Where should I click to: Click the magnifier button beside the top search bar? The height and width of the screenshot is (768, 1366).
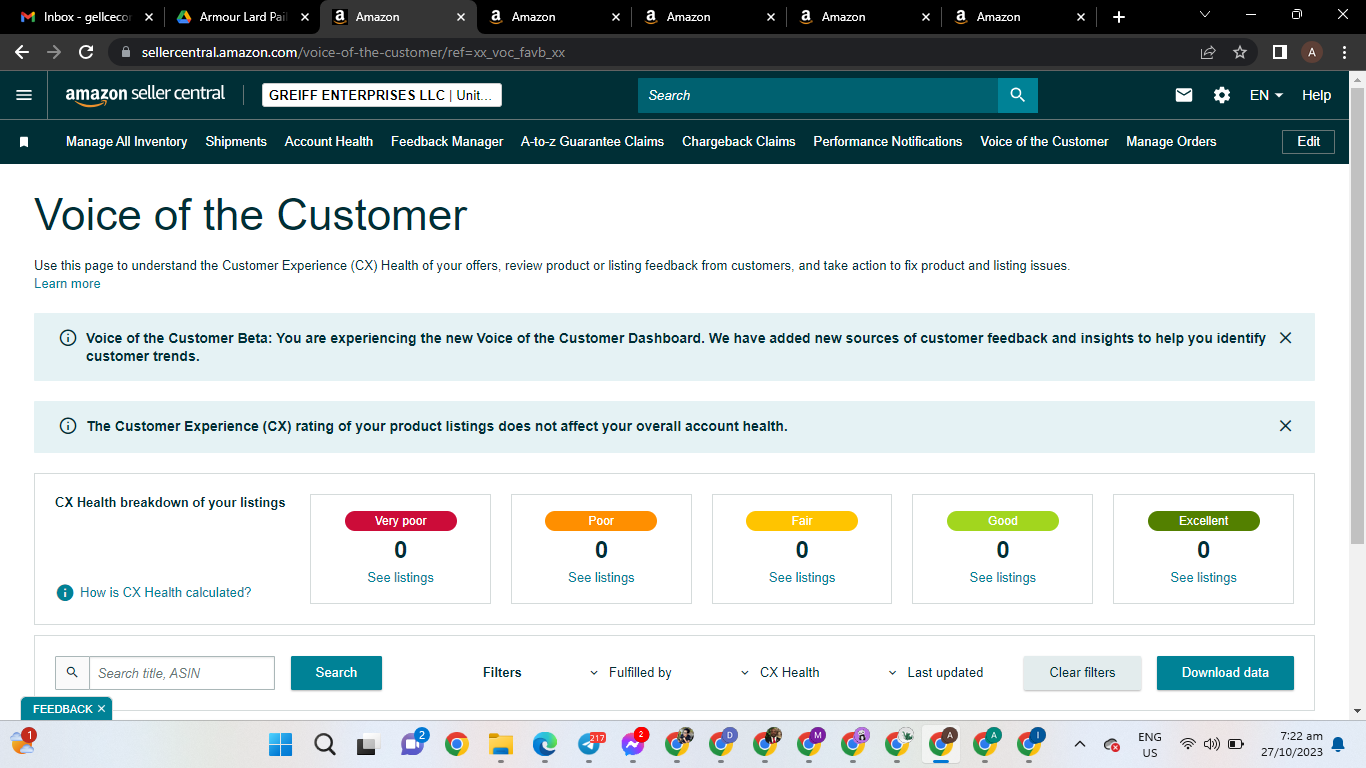pos(1018,95)
